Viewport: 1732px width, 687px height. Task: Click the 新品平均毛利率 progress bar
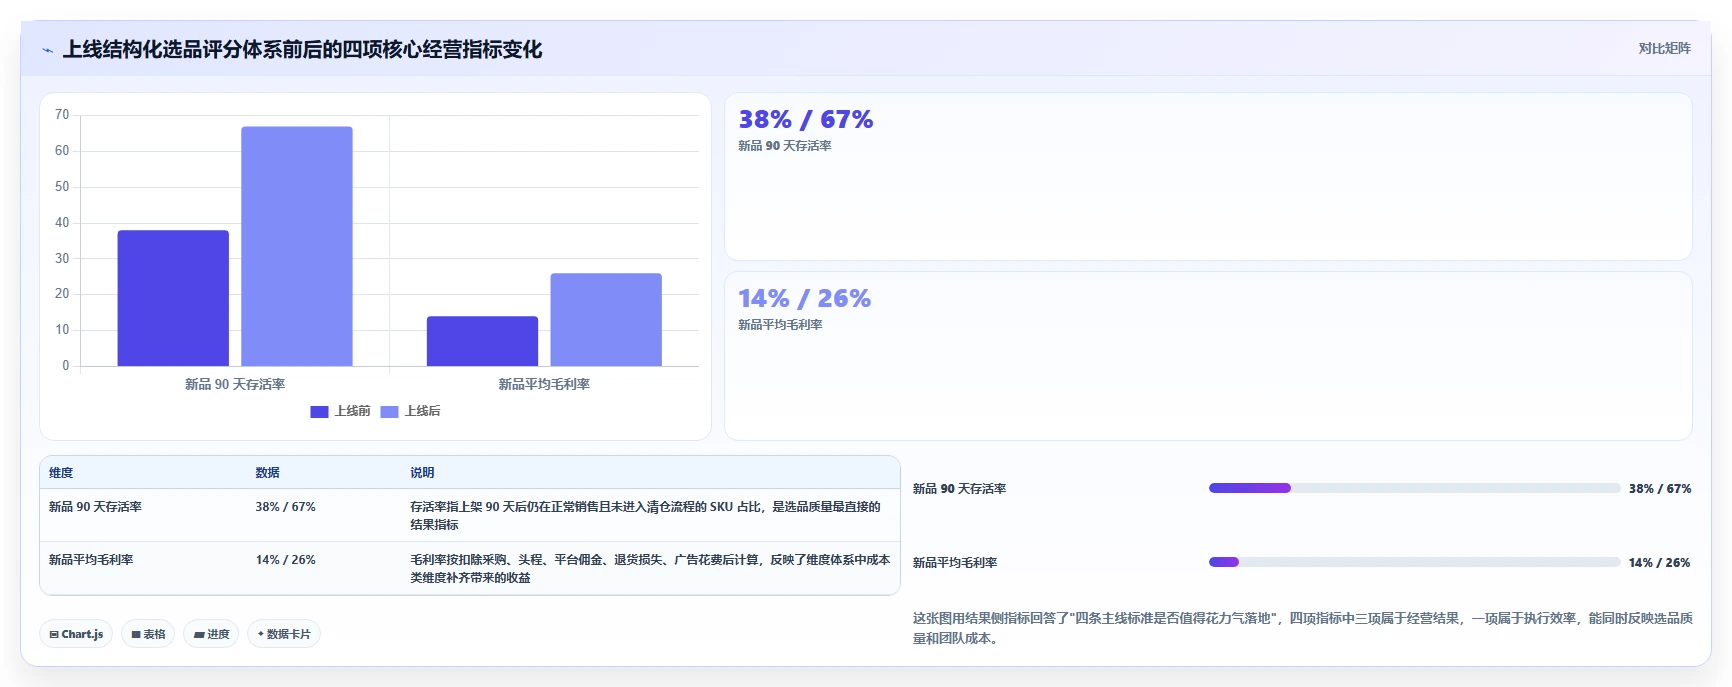[x=1414, y=562]
